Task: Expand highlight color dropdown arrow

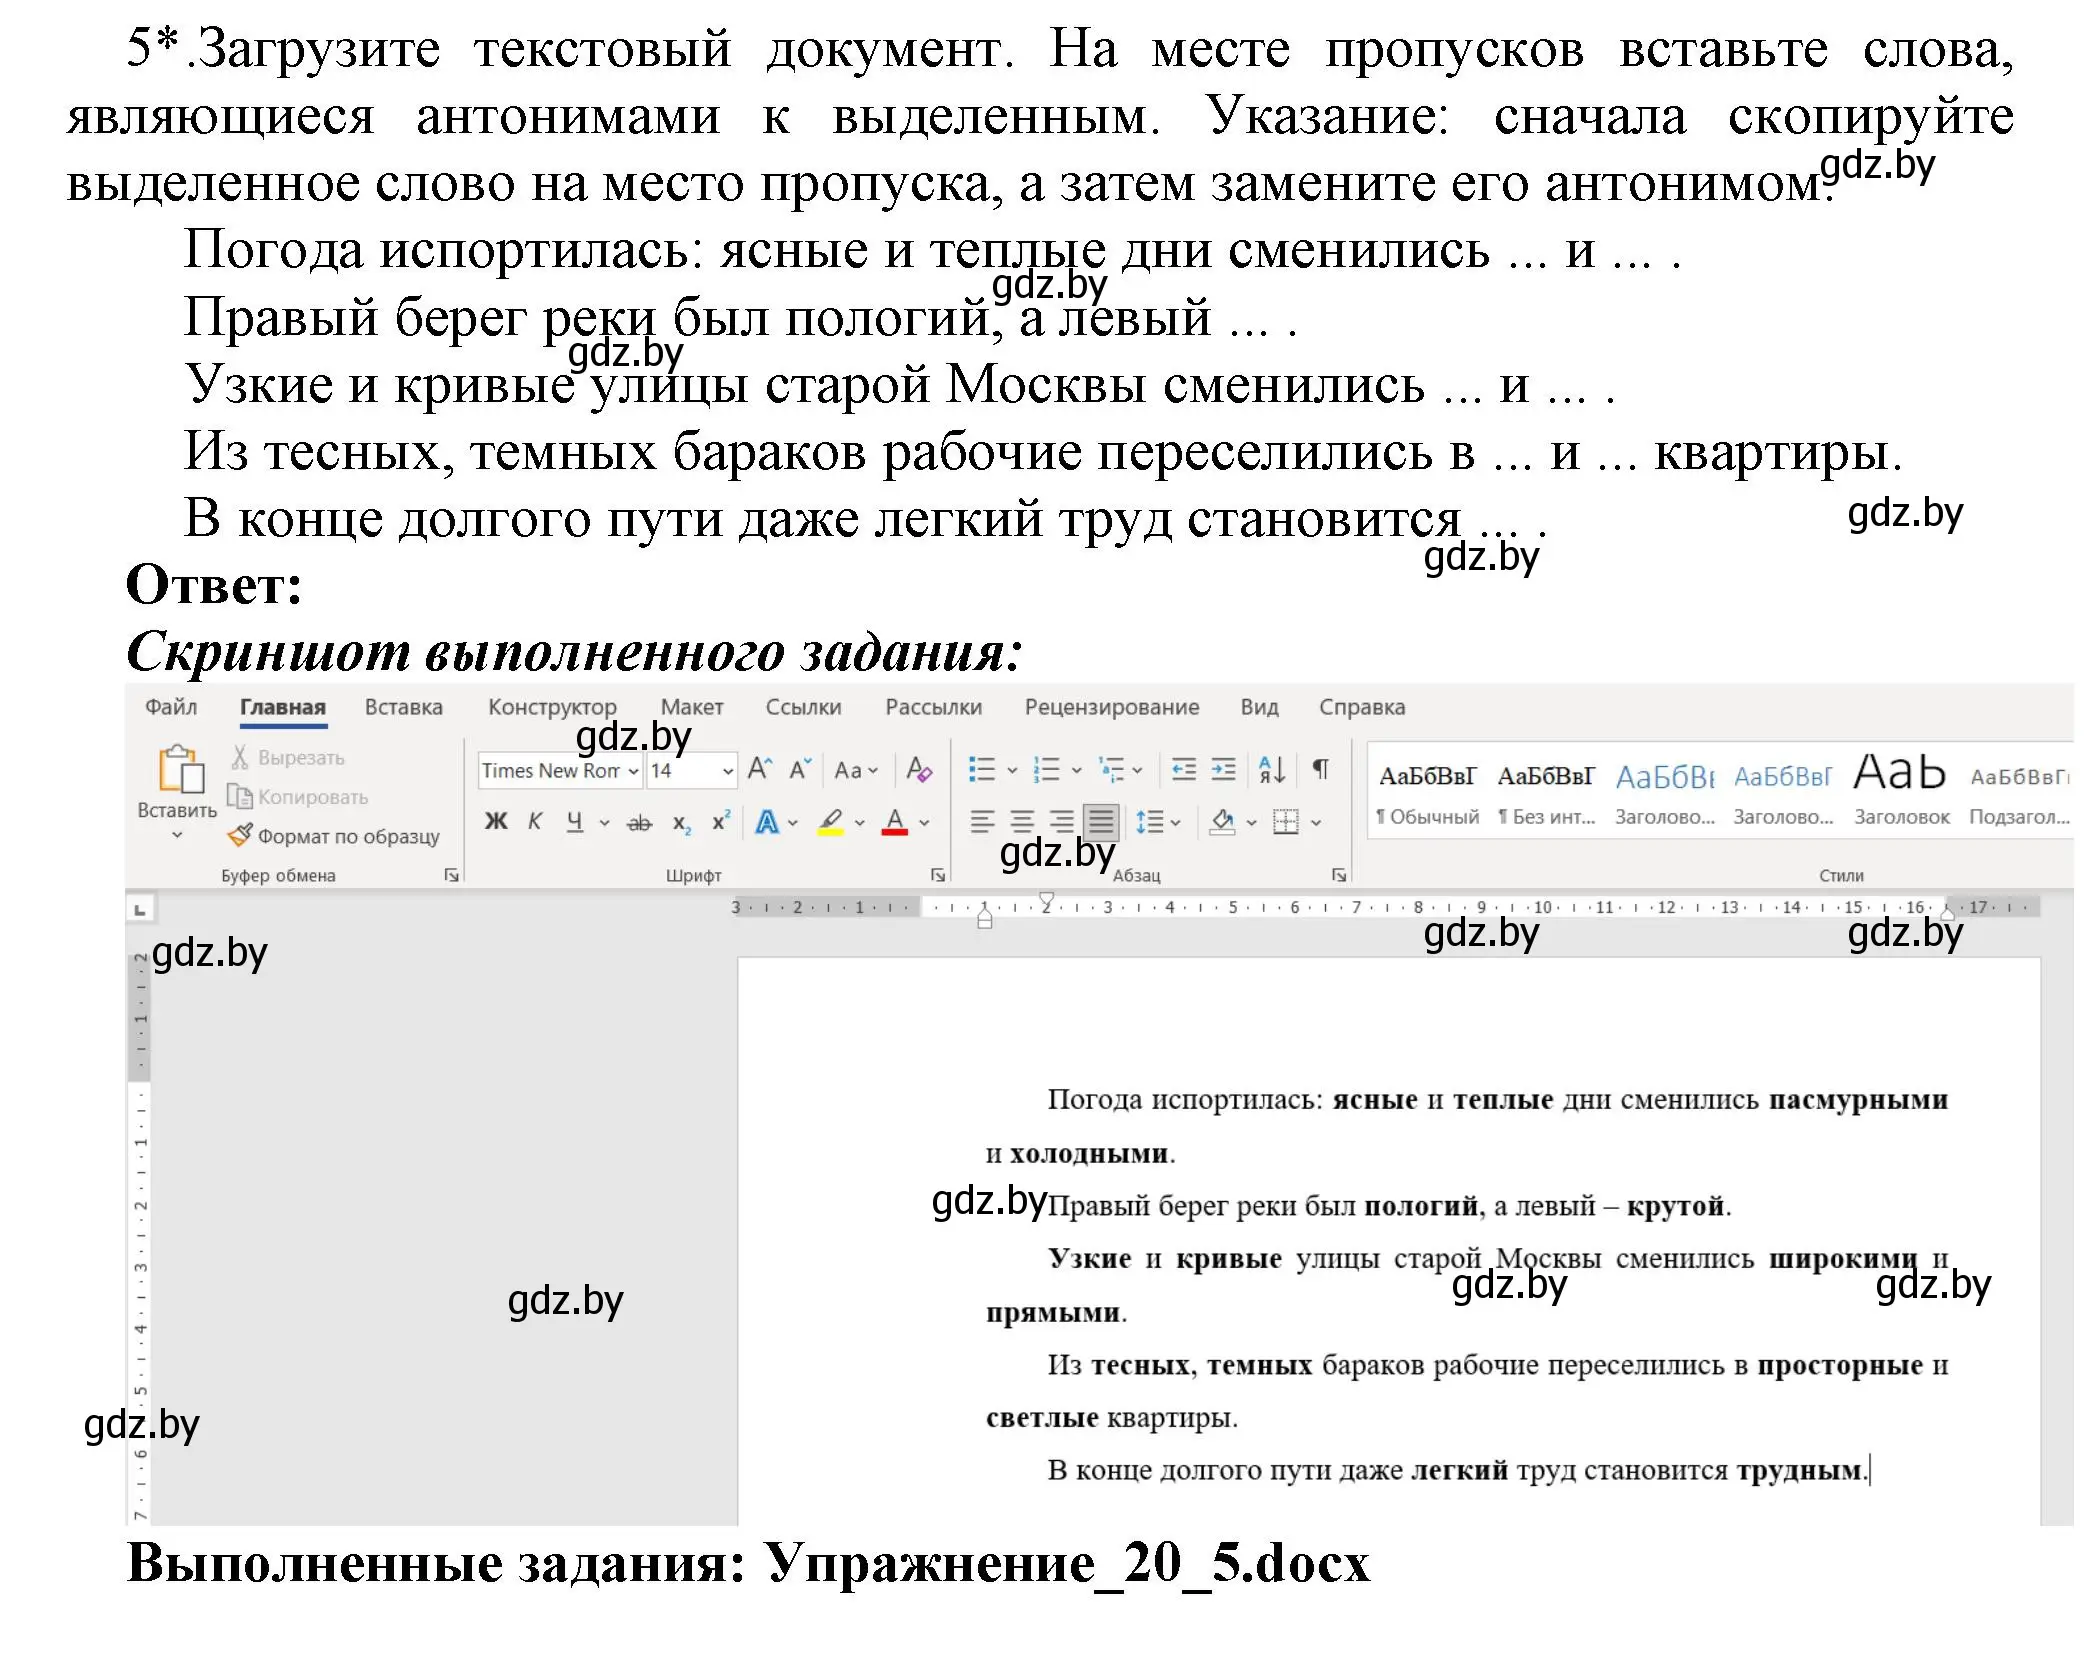Action: pyautogui.click(x=859, y=823)
